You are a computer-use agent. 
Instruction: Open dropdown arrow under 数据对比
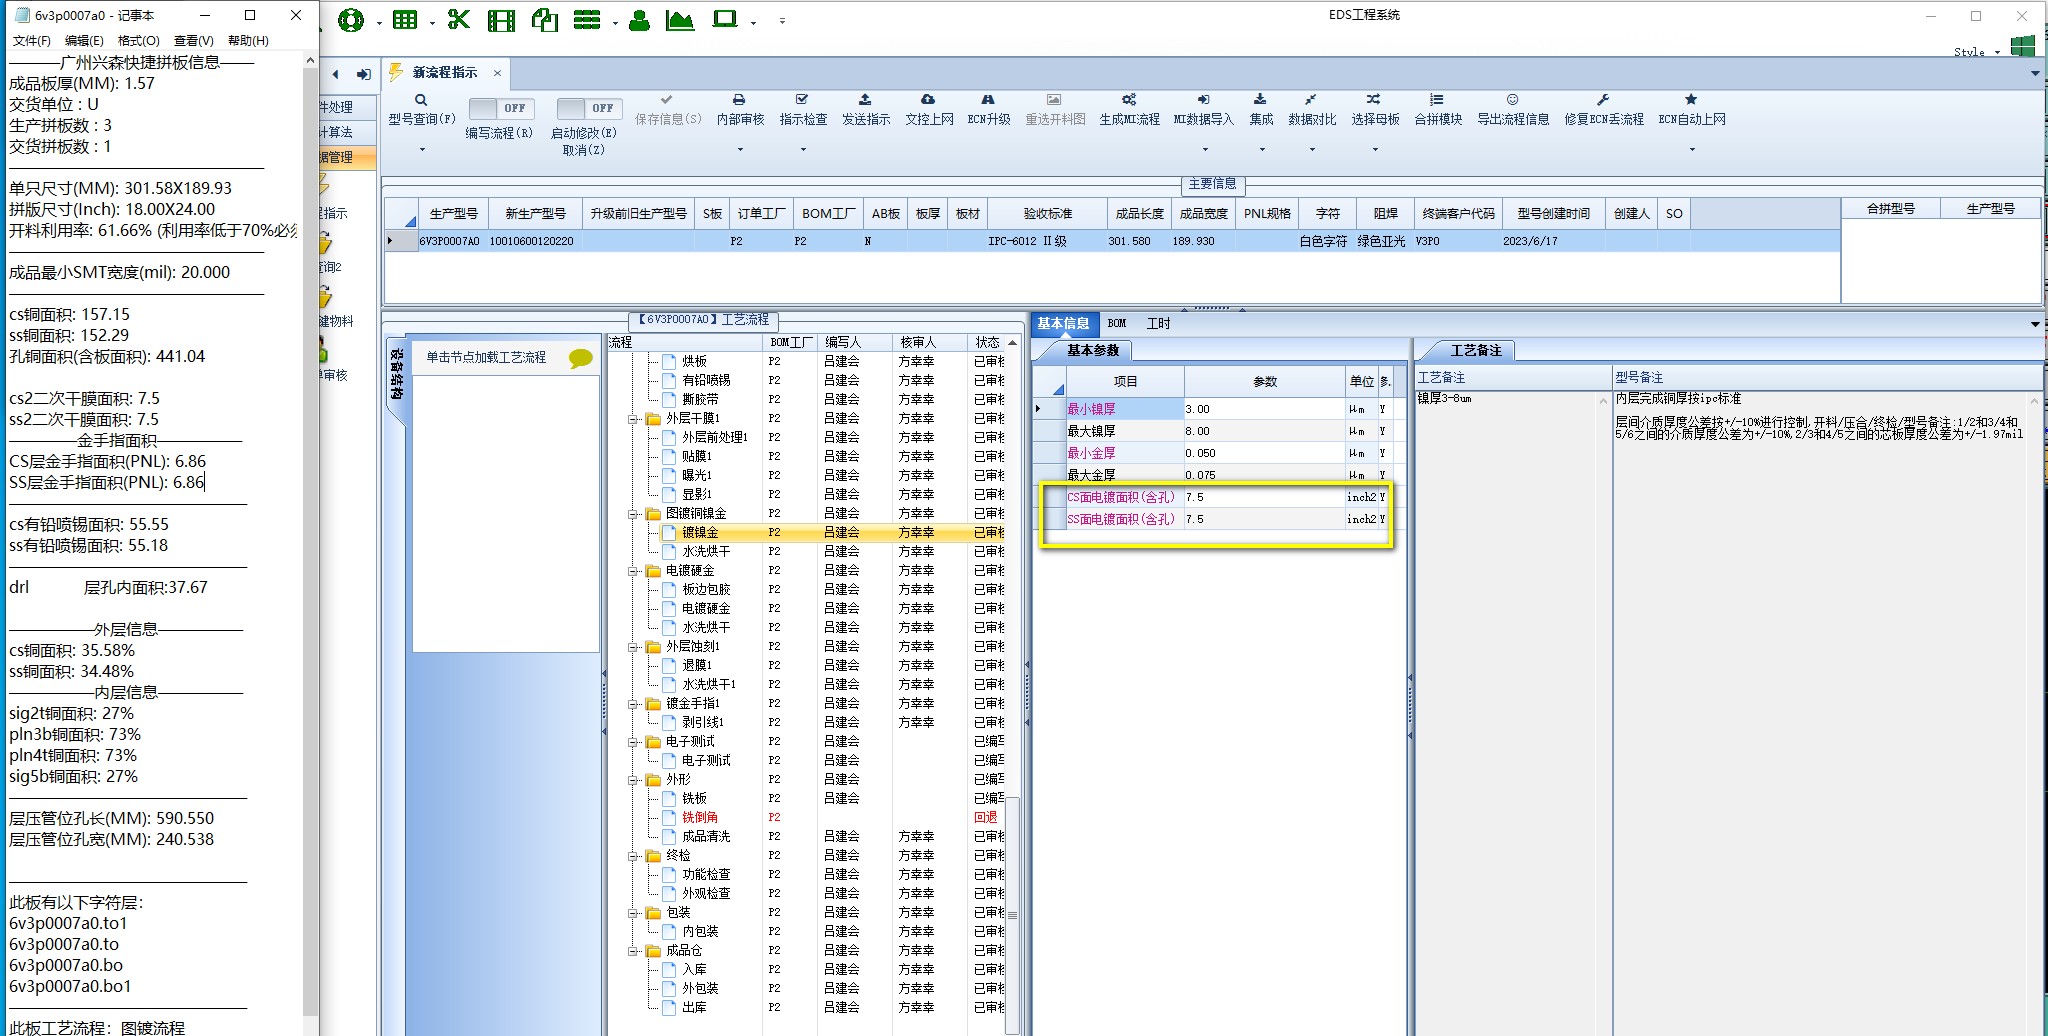click(1312, 150)
